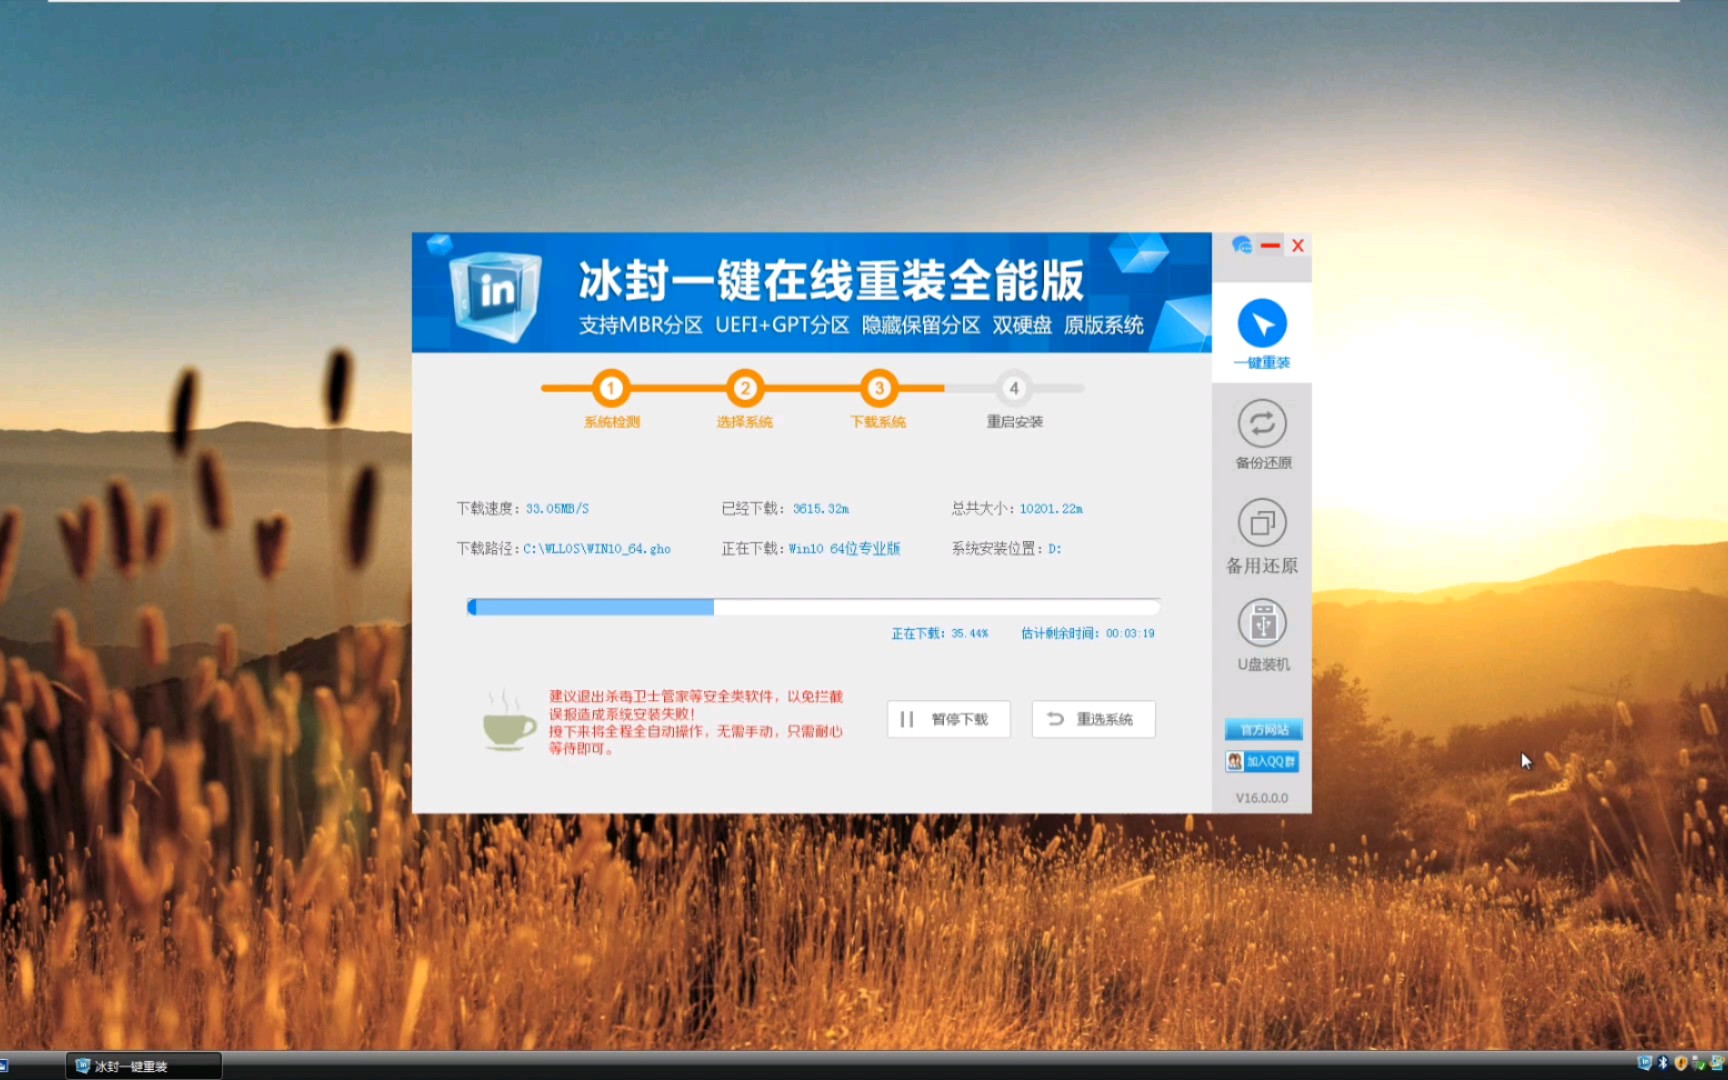Click the '支持MBR分区' subtitle text
This screenshot has height=1080, width=1728.
[641, 325]
